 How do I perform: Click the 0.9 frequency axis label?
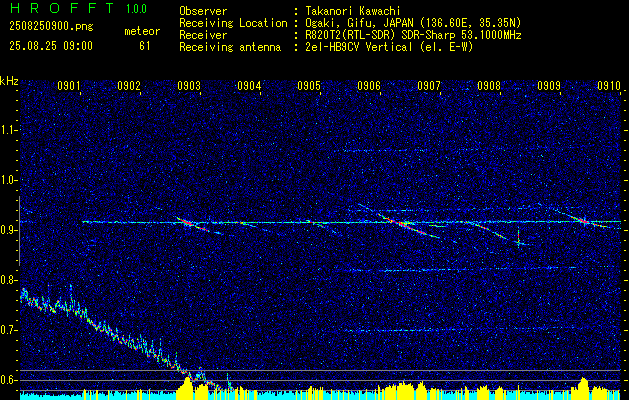coord(8,230)
